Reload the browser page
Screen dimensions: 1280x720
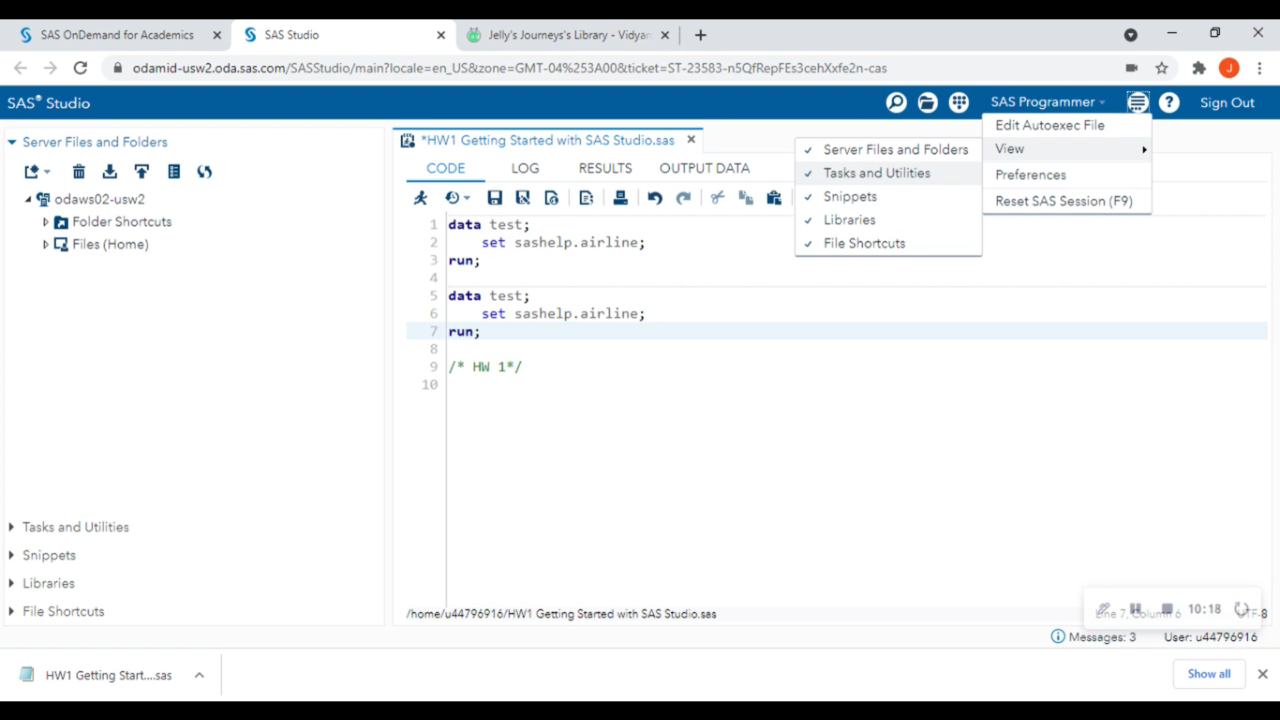click(81, 68)
